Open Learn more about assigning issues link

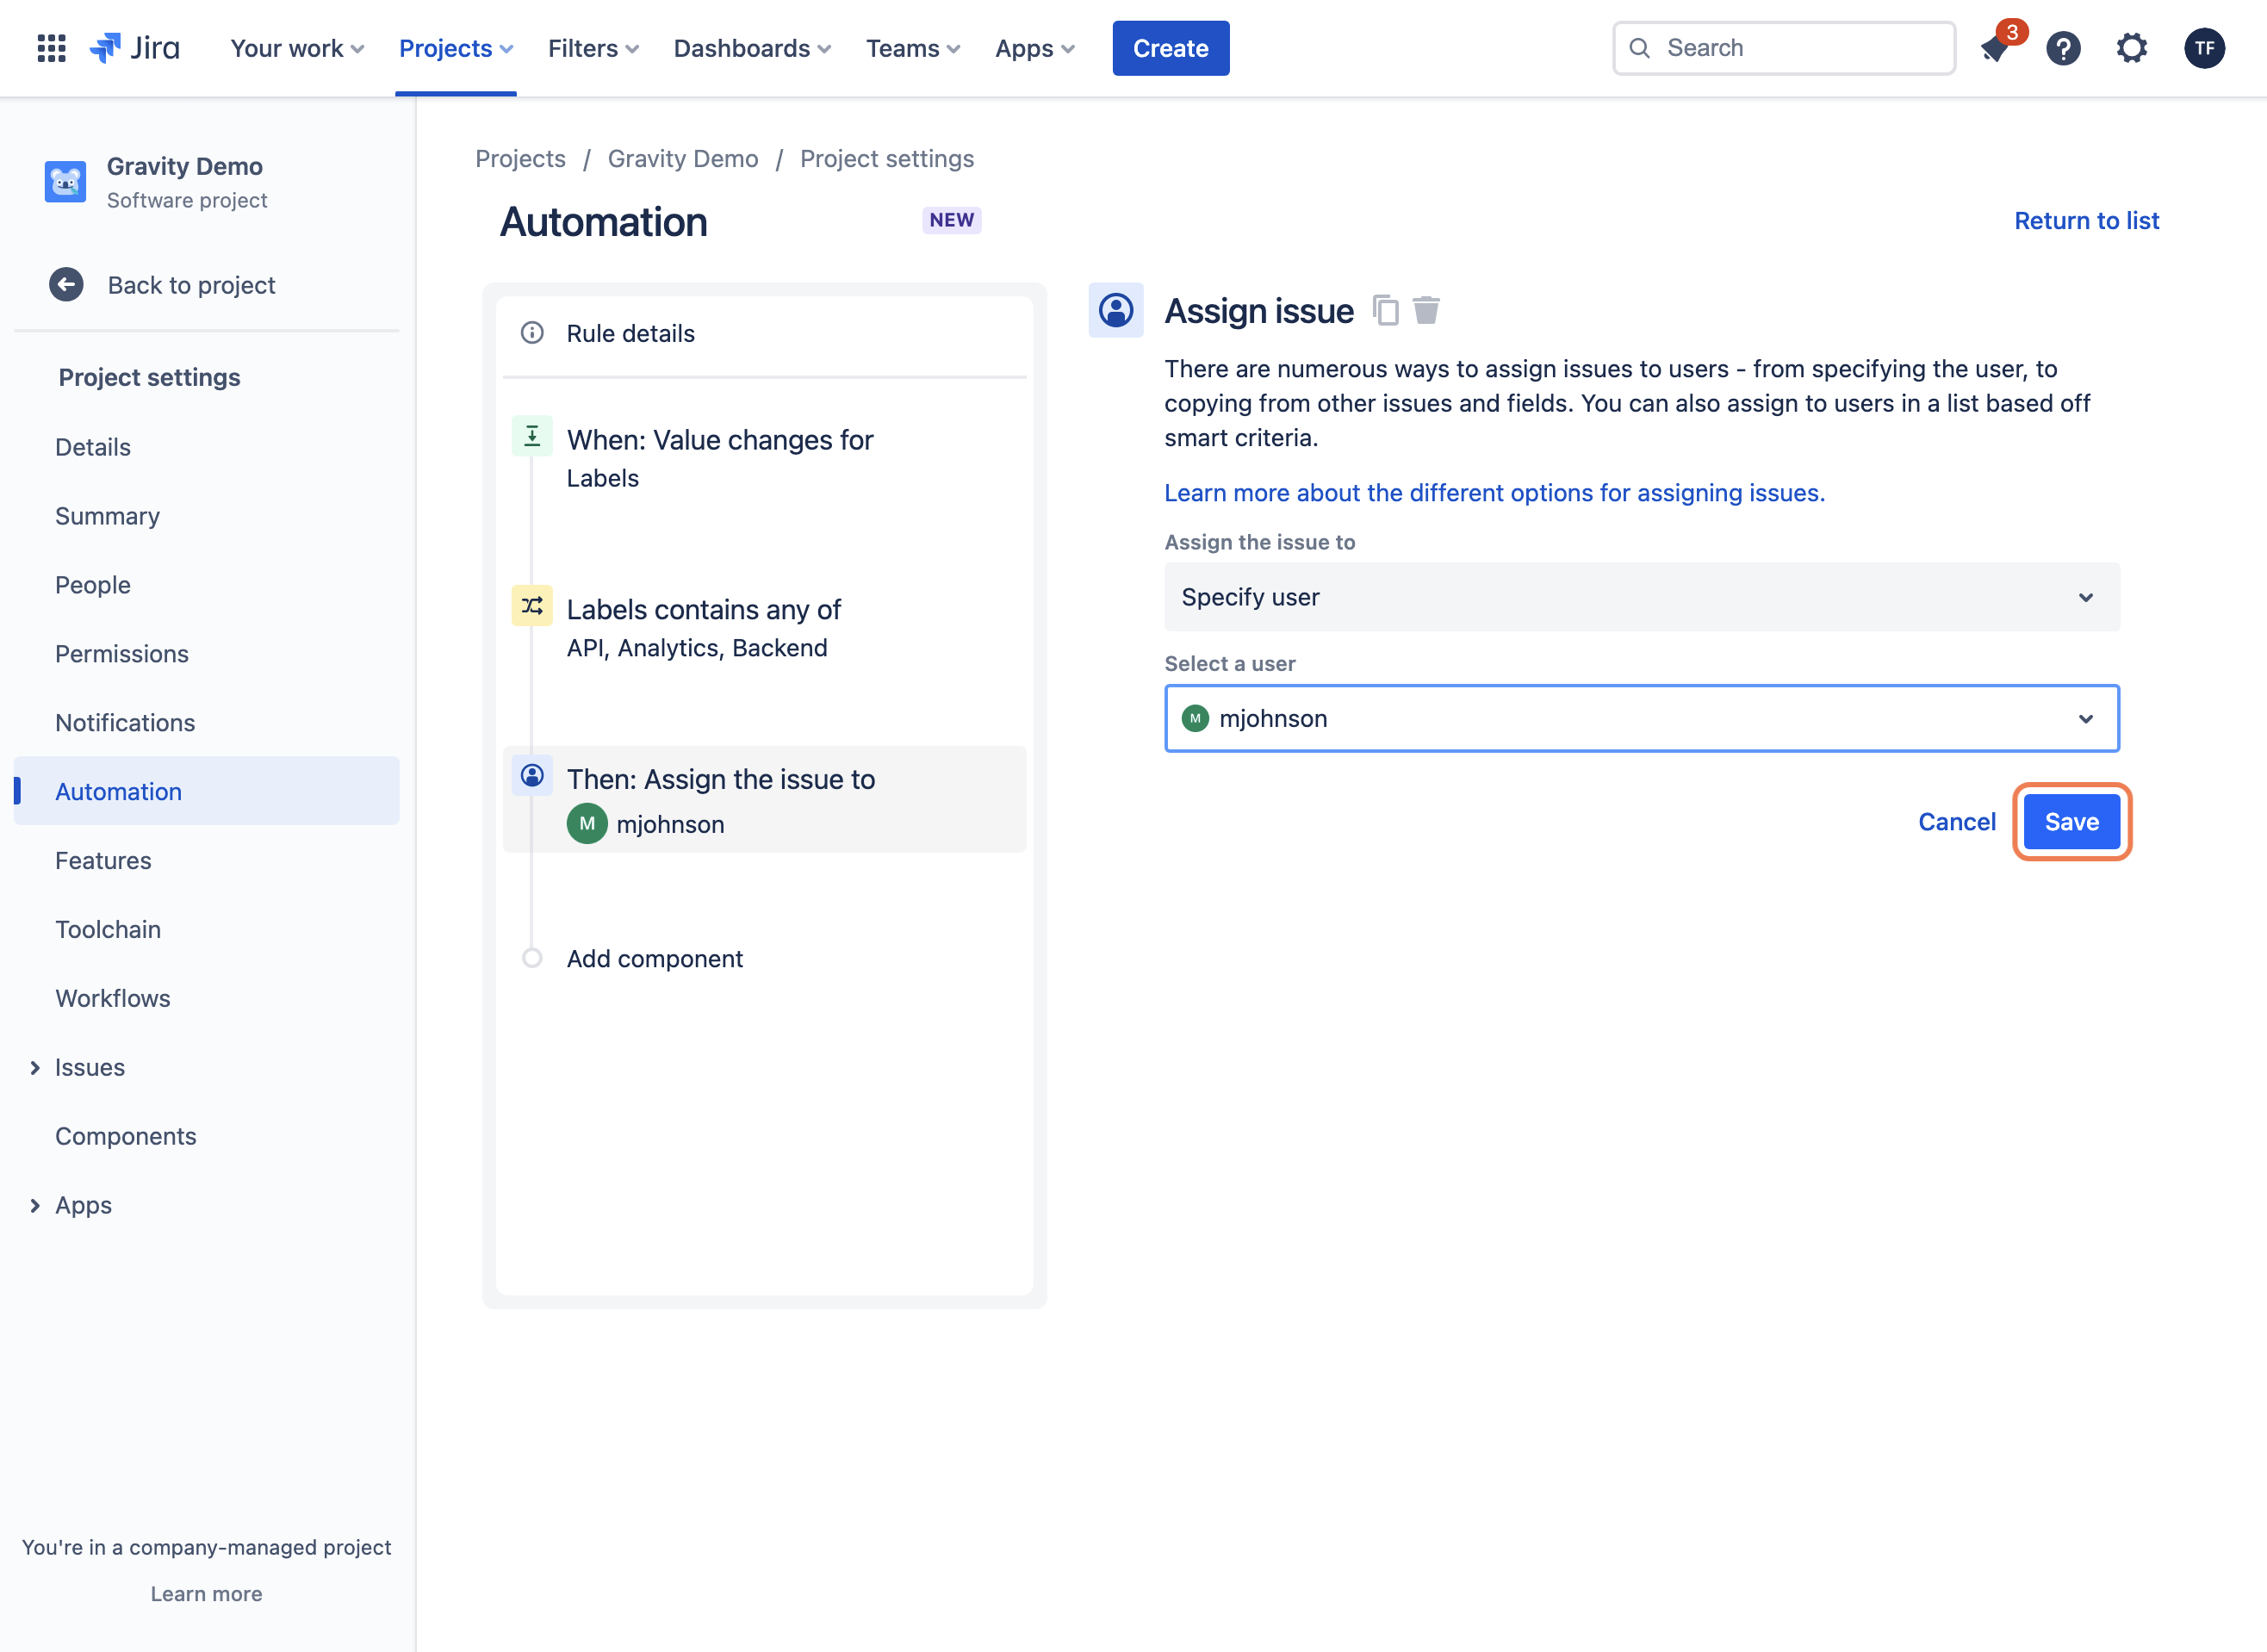click(x=1494, y=492)
